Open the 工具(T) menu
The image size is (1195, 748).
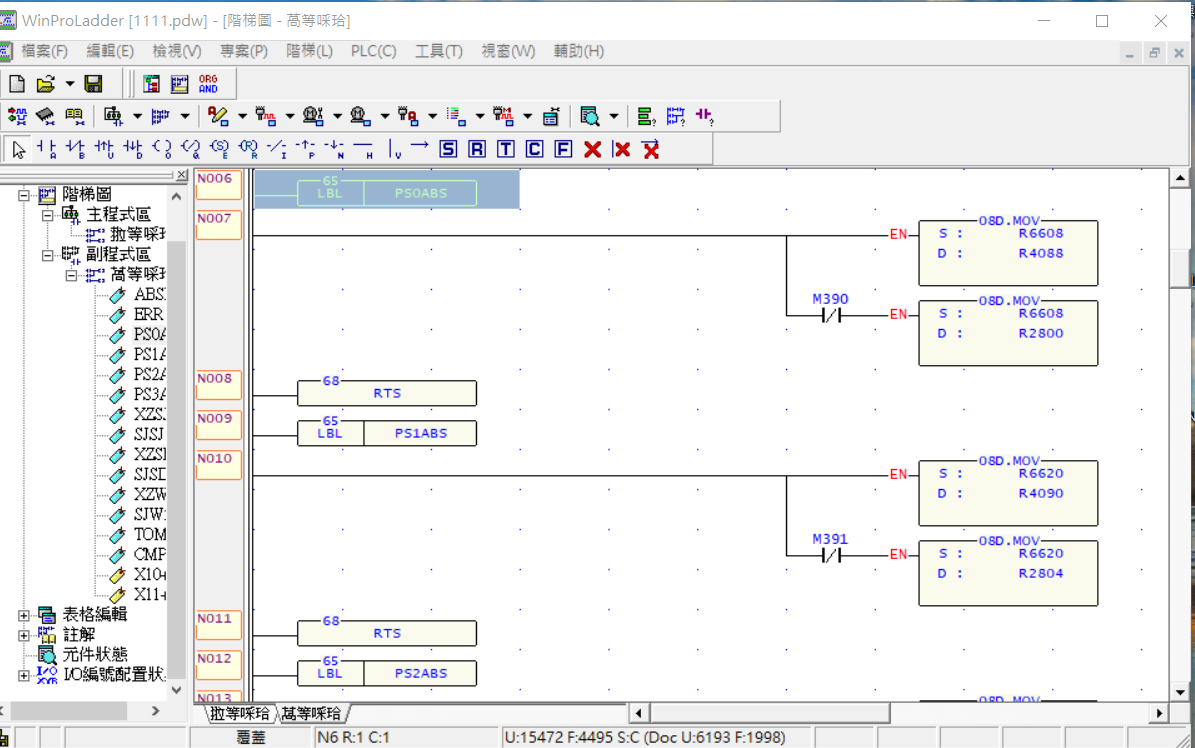438,51
